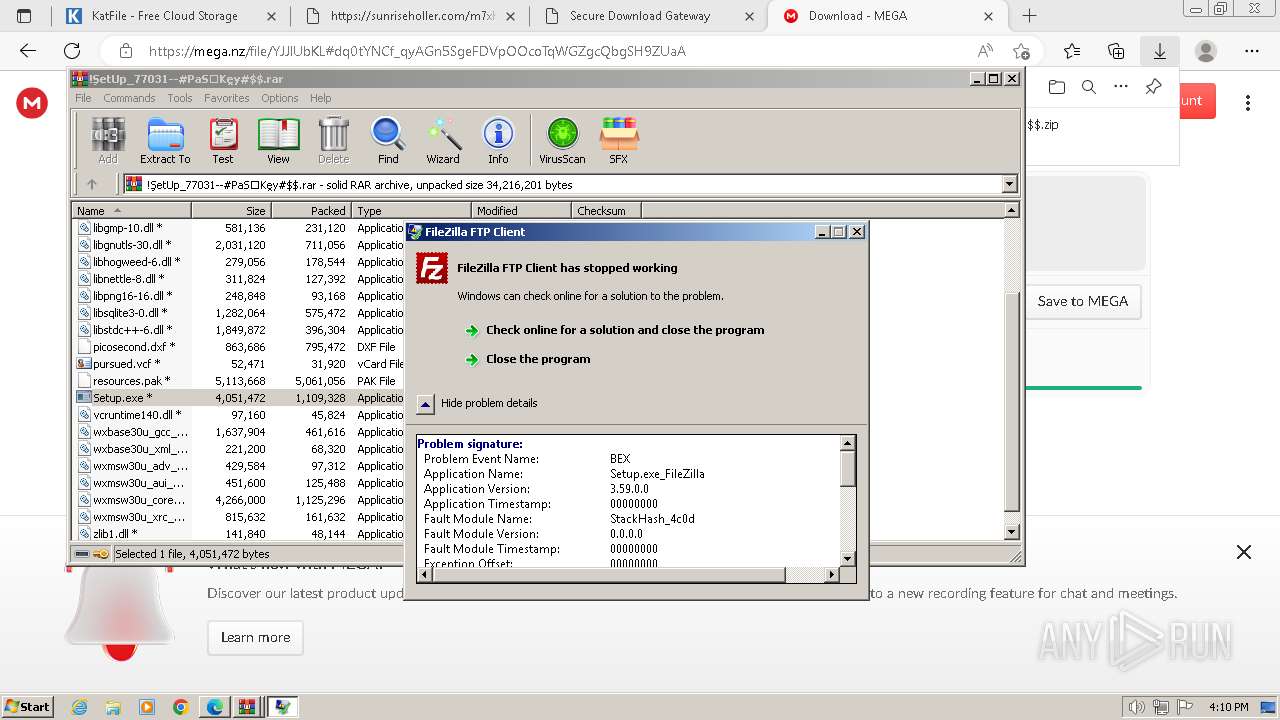Click the Add toolbar icon in WinRAR
This screenshot has height=720, width=1280.
point(108,140)
